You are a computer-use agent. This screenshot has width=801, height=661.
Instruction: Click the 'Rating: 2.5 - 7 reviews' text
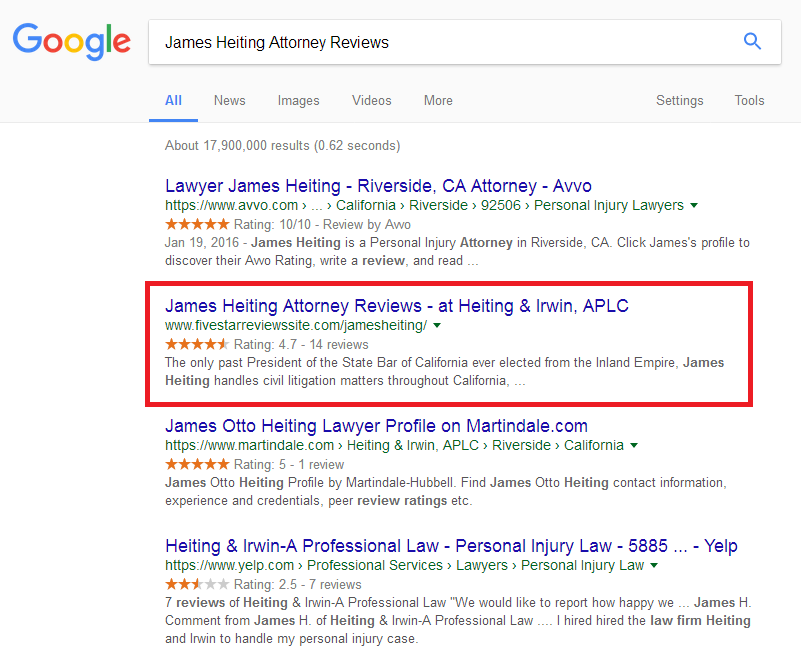pos(297,584)
